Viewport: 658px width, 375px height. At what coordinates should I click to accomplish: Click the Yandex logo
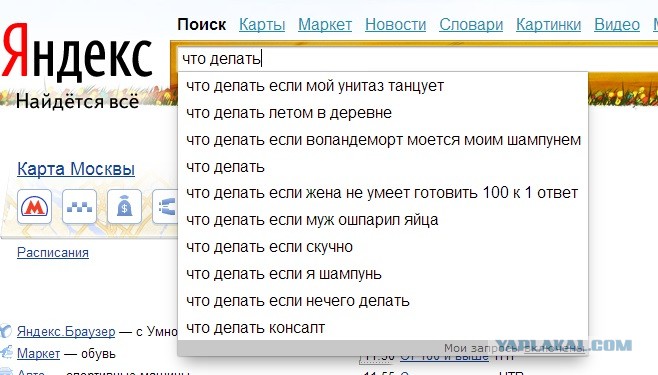click(x=77, y=53)
